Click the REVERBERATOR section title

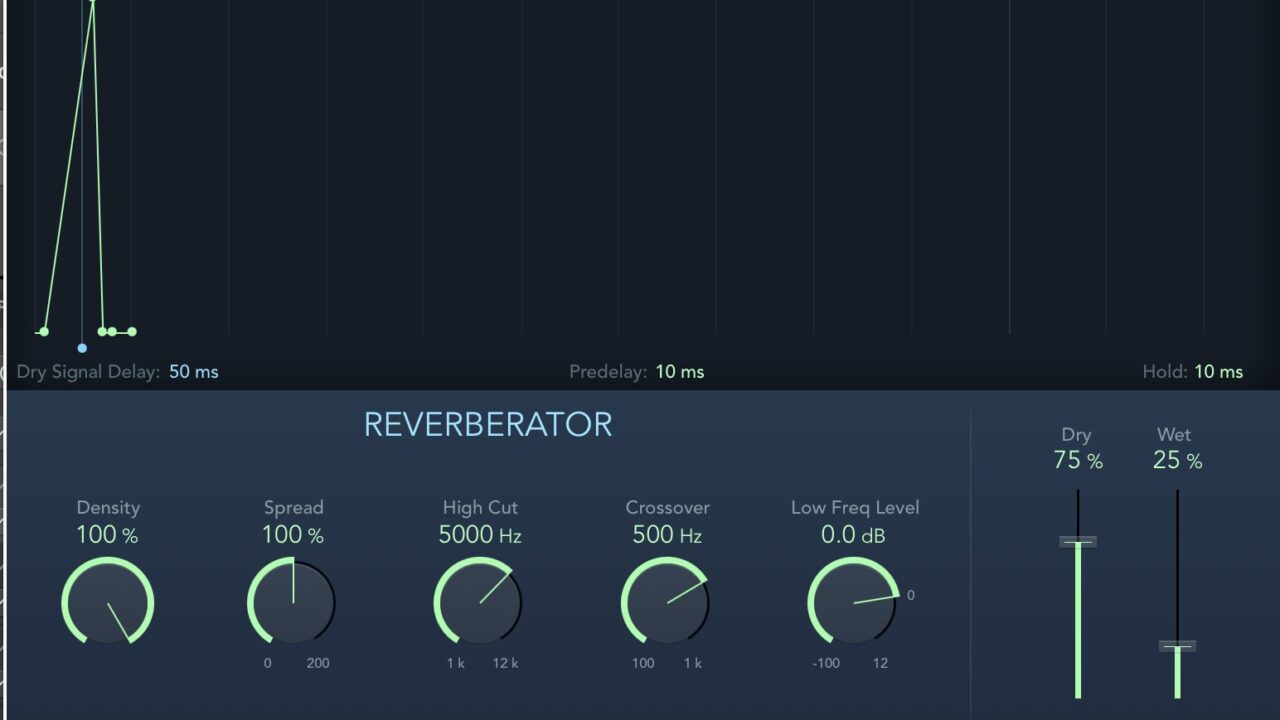tap(488, 425)
